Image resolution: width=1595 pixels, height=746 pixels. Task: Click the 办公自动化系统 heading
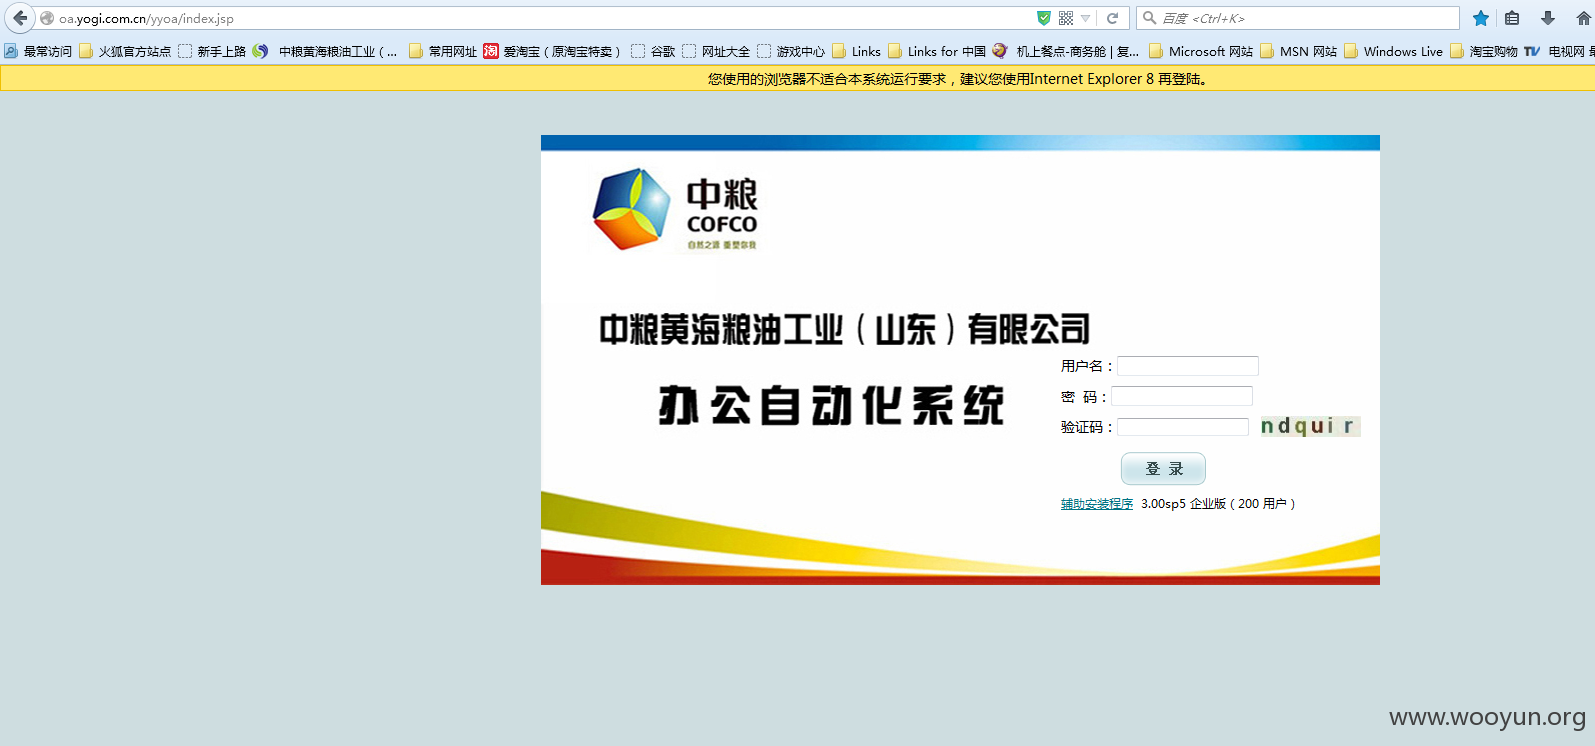click(x=831, y=405)
